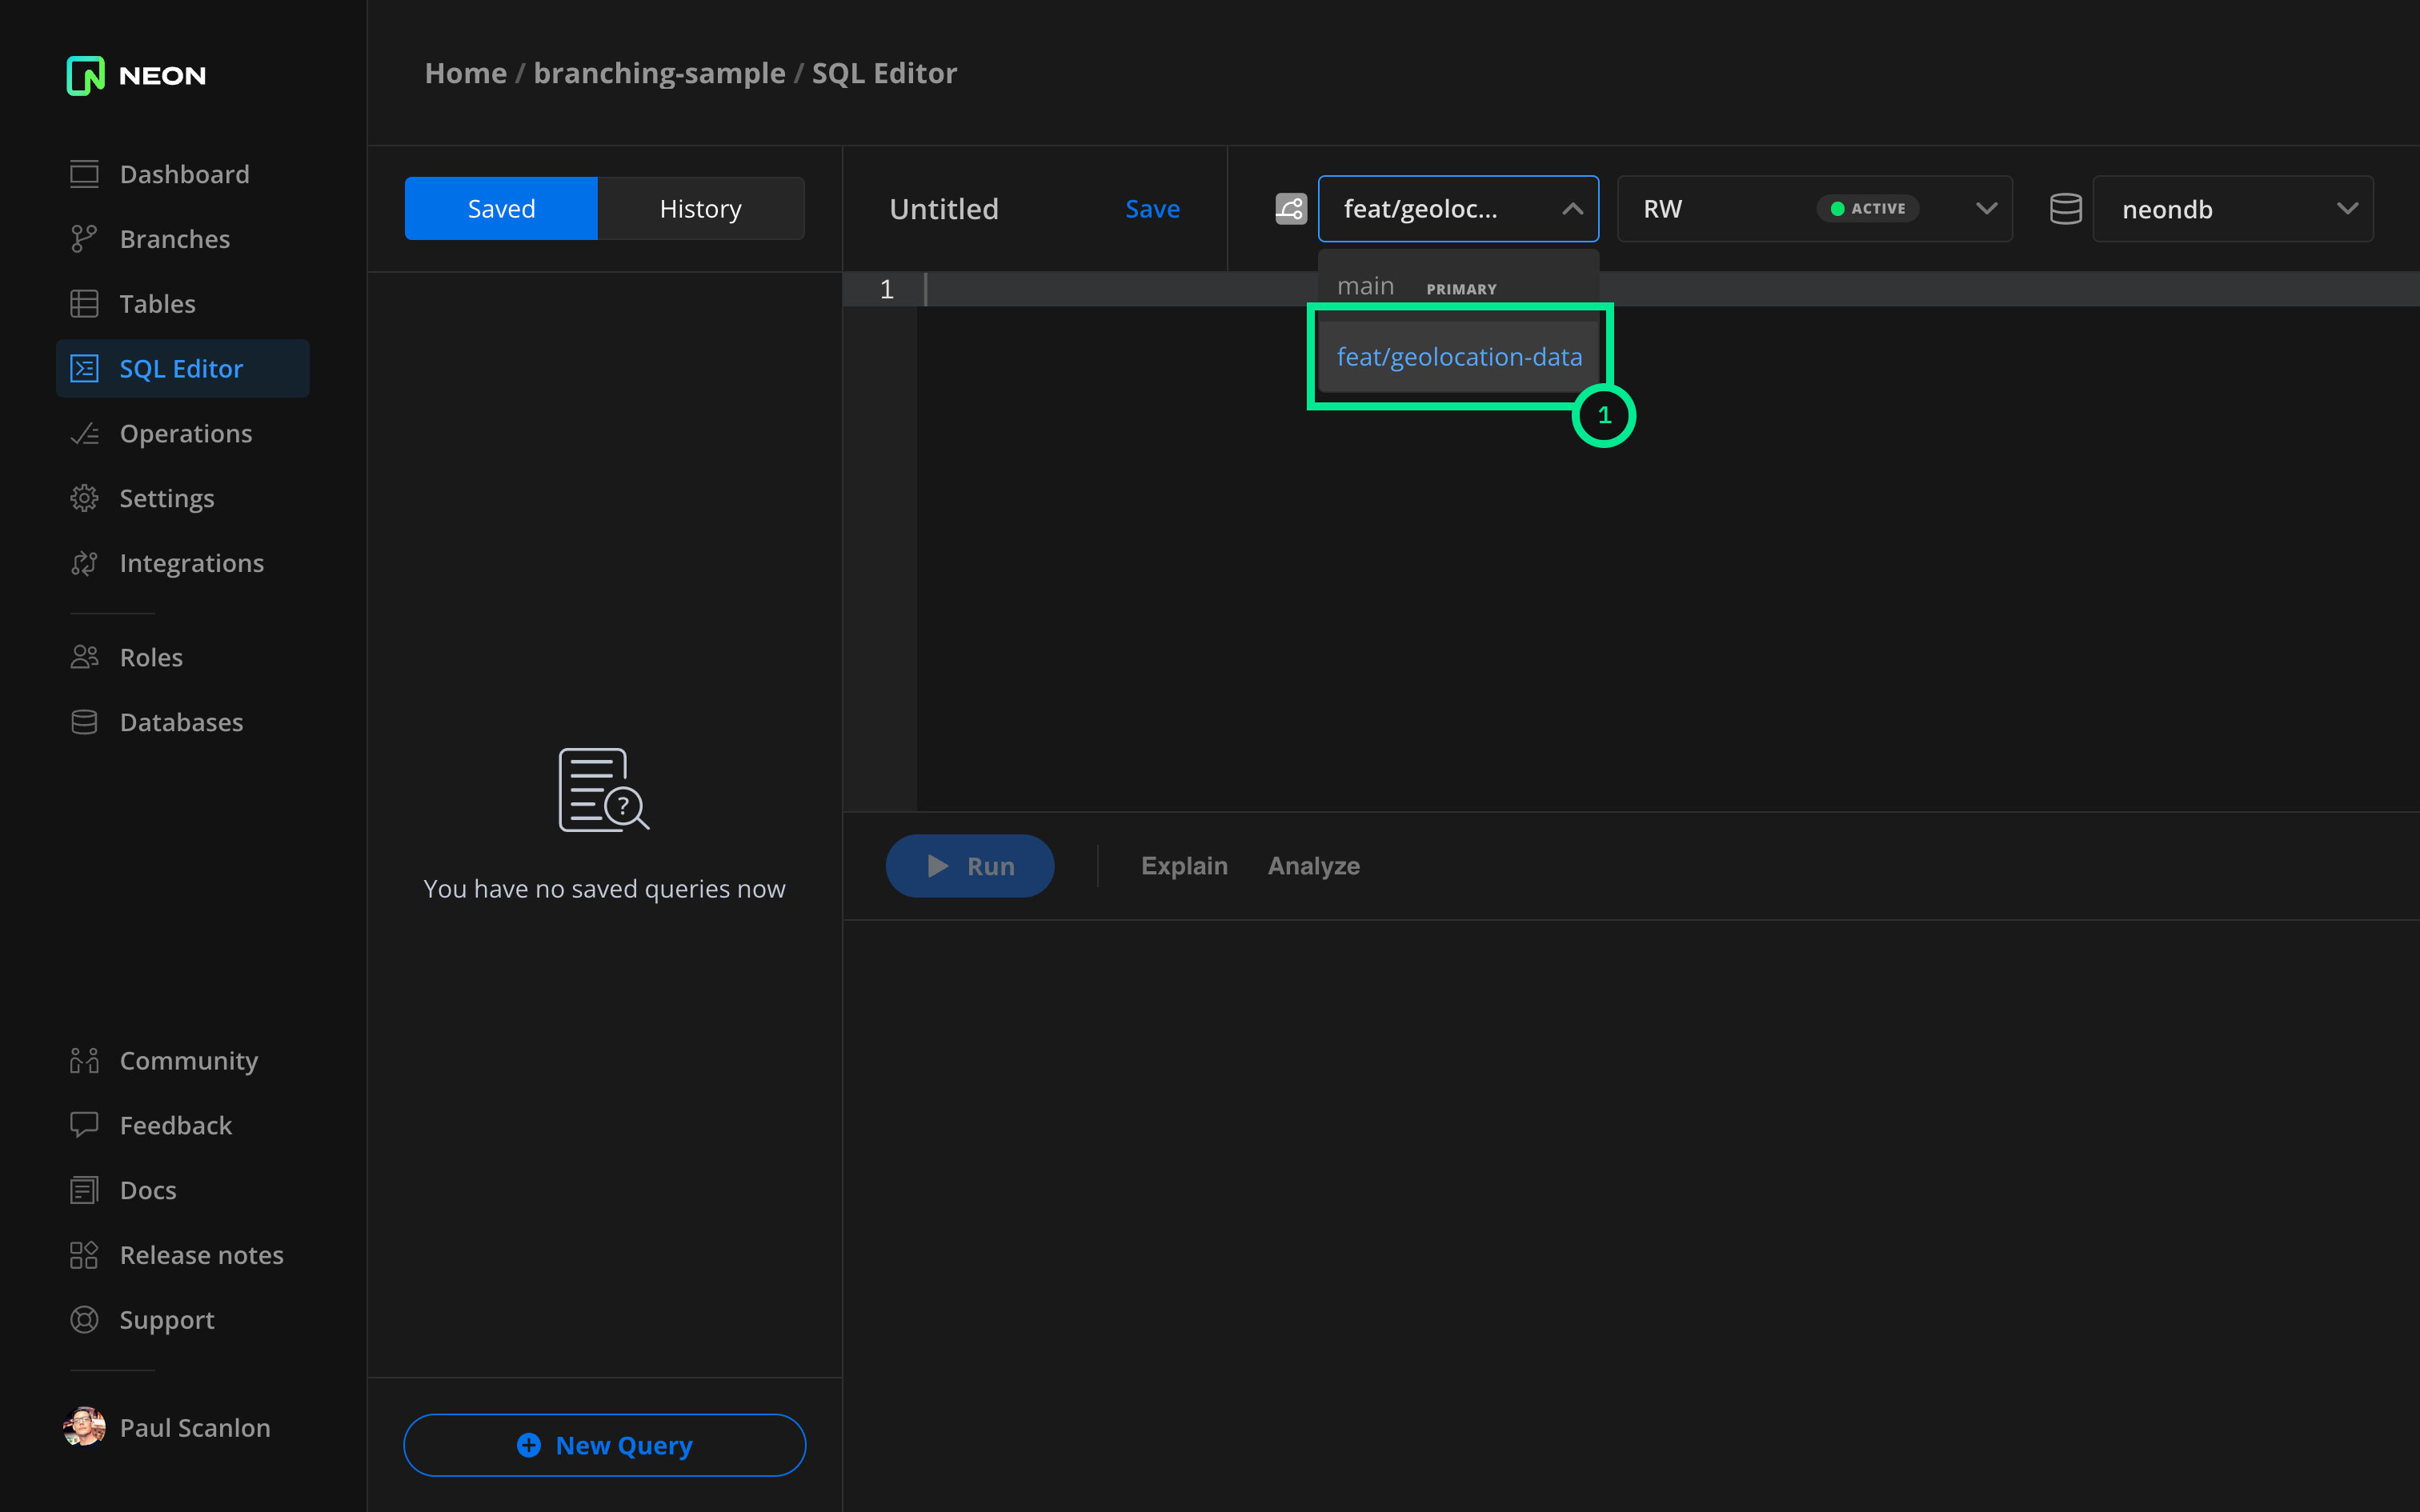Click the Neon logo icon
The image size is (2420, 1512).
tap(85, 75)
